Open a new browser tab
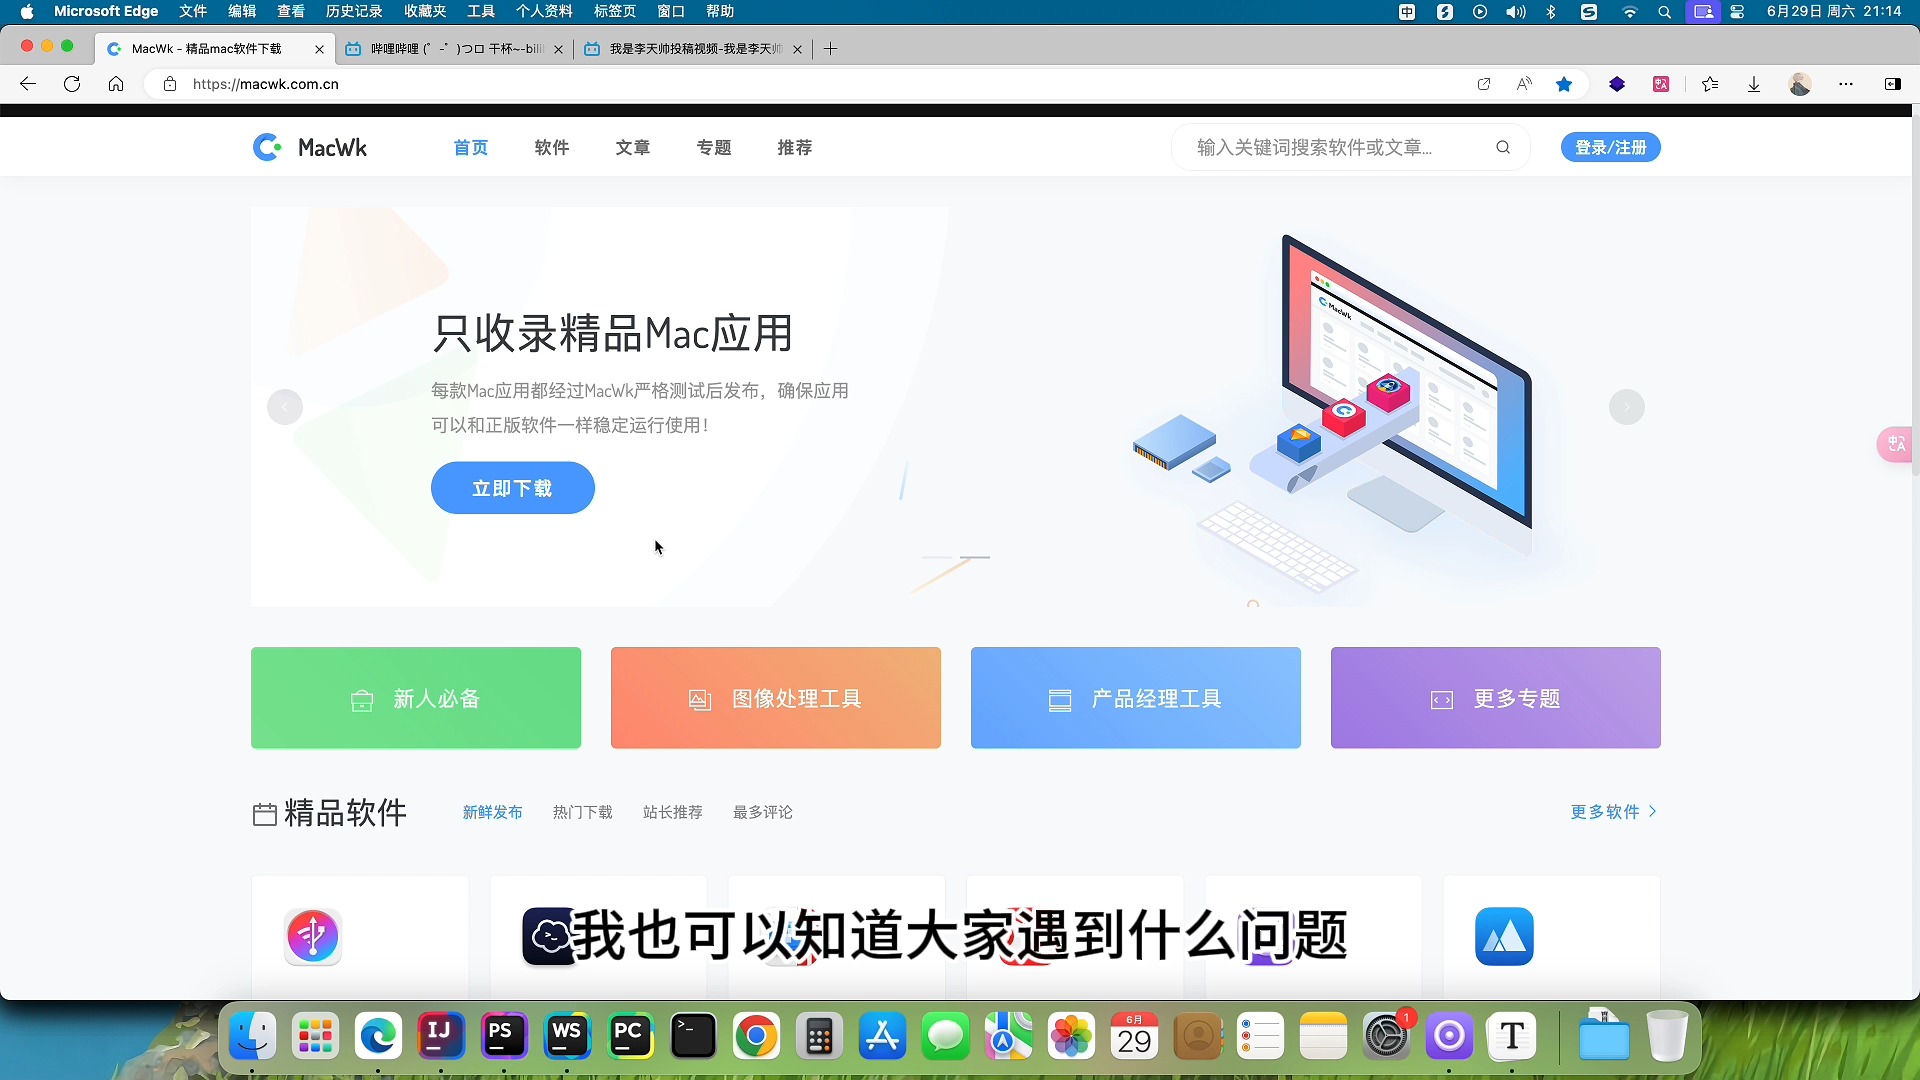Viewport: 1920px width, 1080px height. pyautogui.click(x=830, y=48)
